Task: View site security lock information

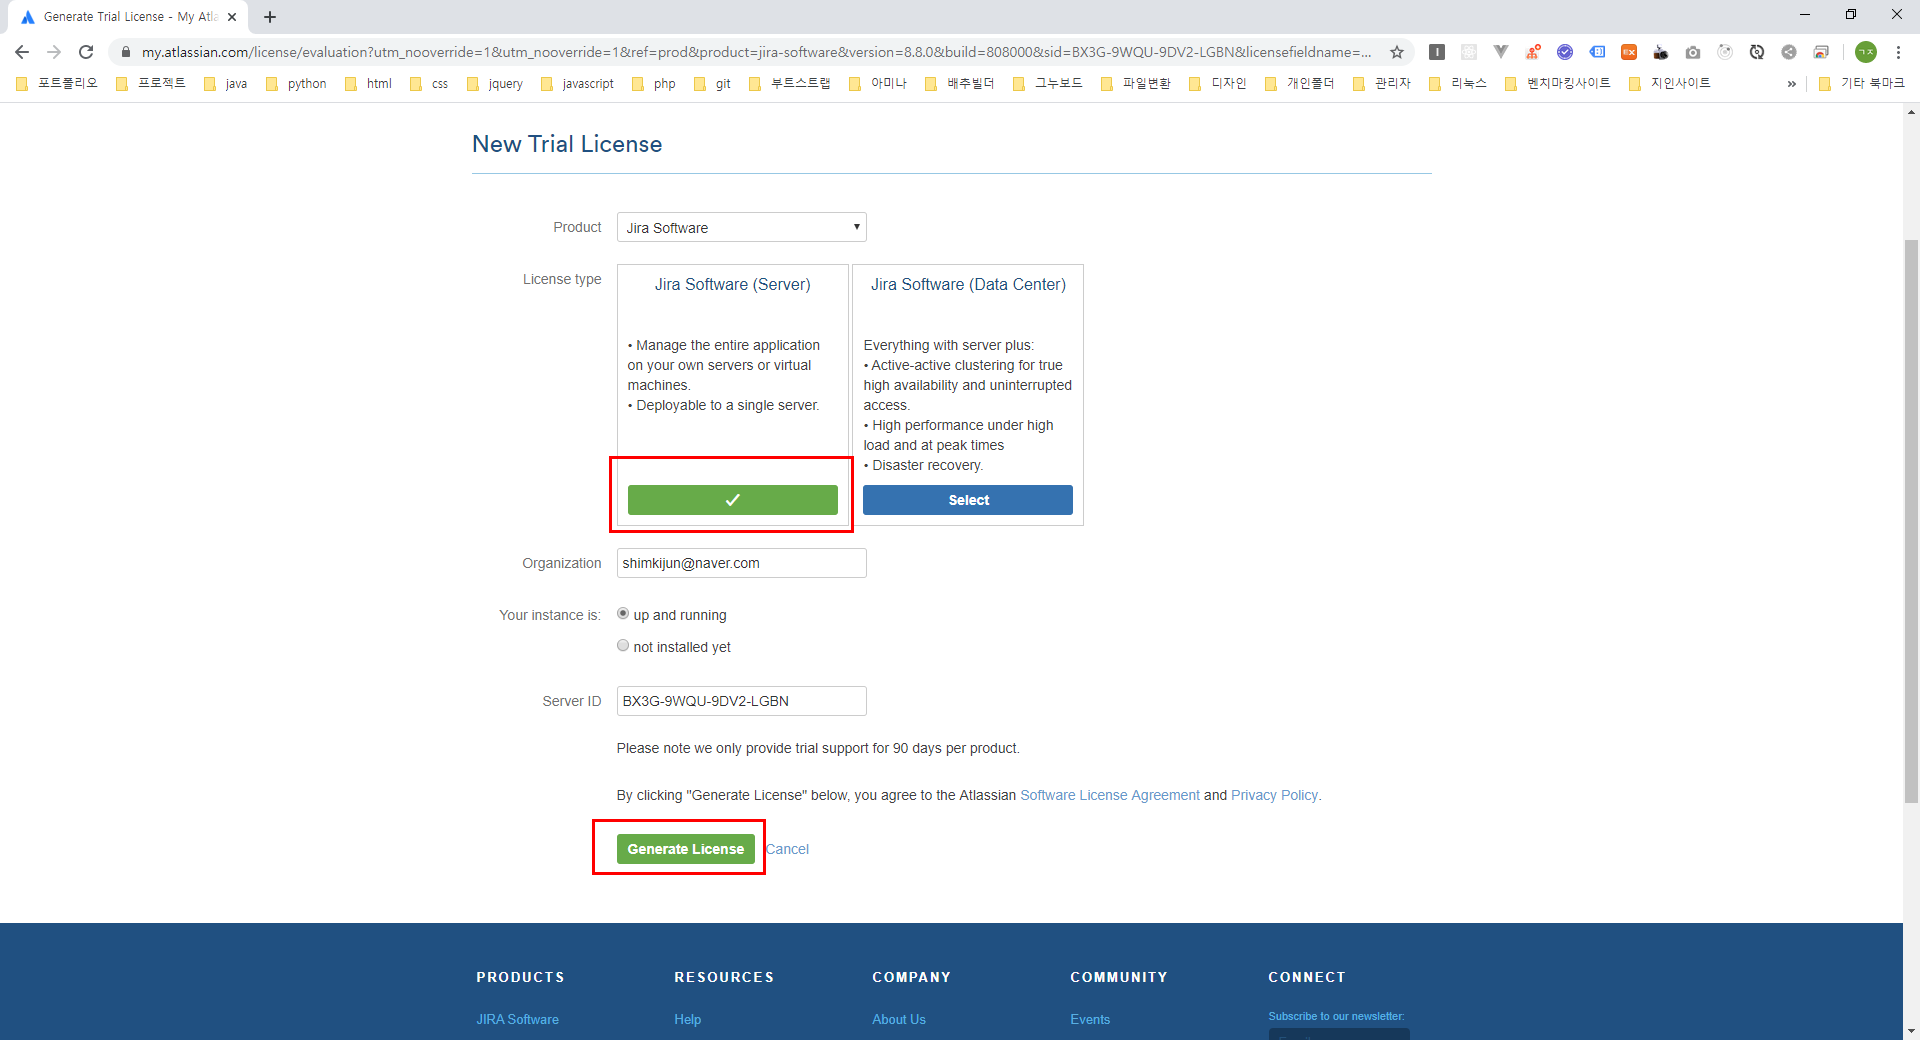Action: click(126, 52)
